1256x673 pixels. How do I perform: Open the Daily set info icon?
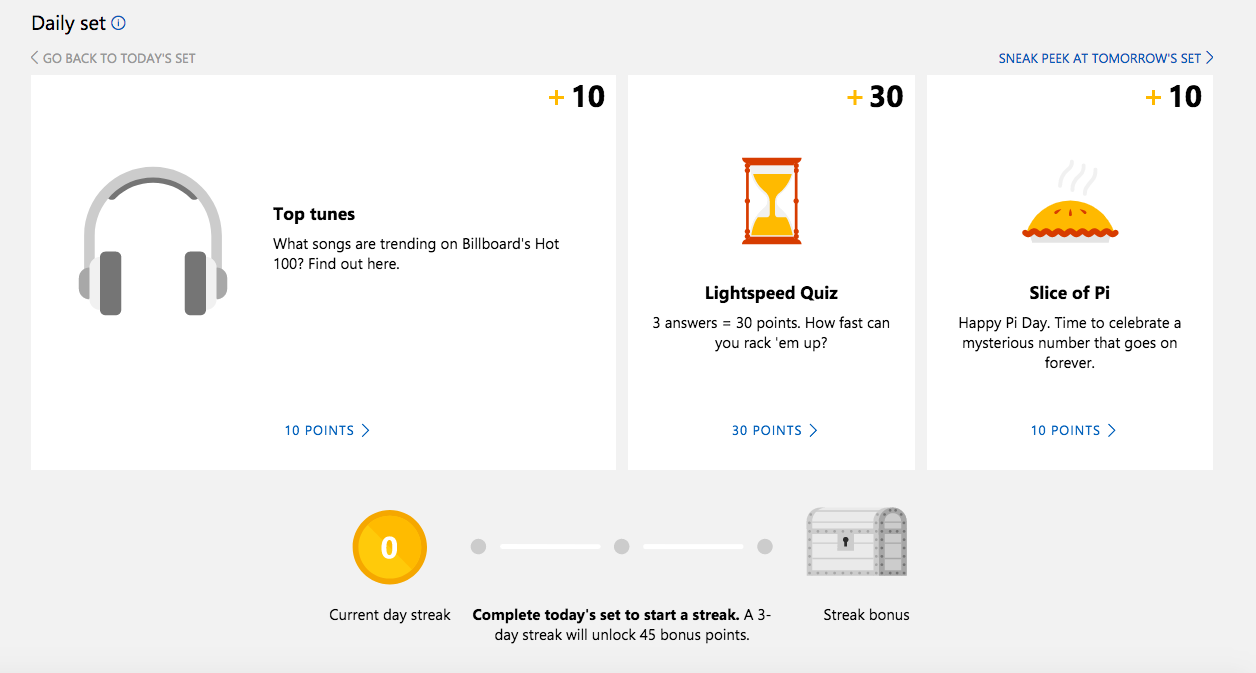(119, 22)
